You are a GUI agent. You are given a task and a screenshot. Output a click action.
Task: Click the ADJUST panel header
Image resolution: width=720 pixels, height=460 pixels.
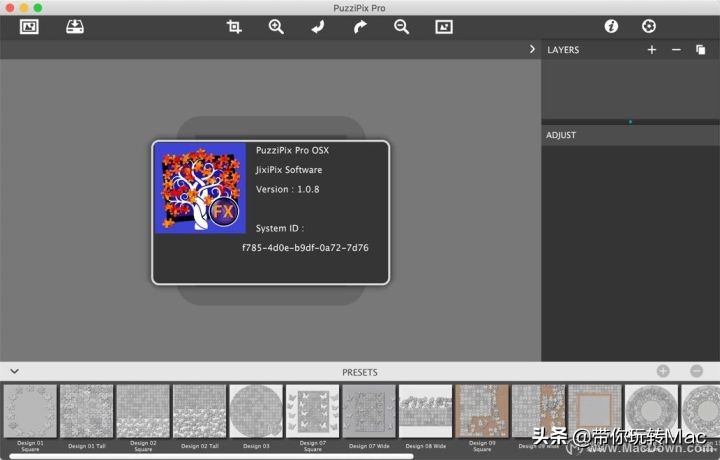630,135
